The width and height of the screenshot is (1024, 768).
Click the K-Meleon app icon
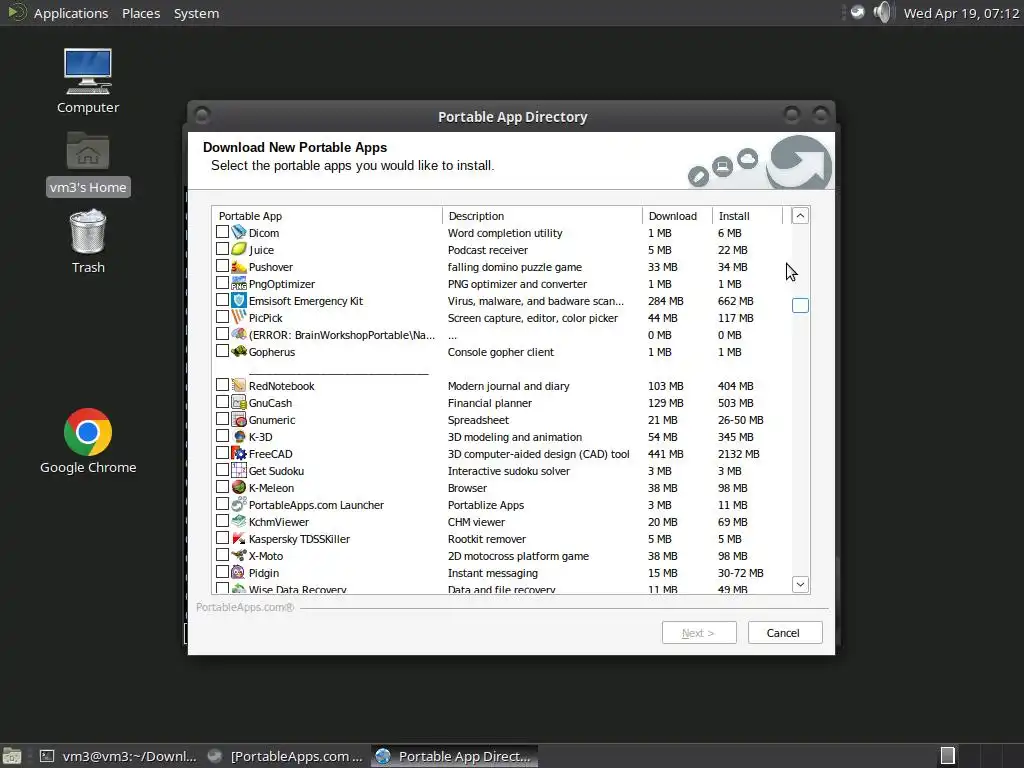(x=239, y=487)
